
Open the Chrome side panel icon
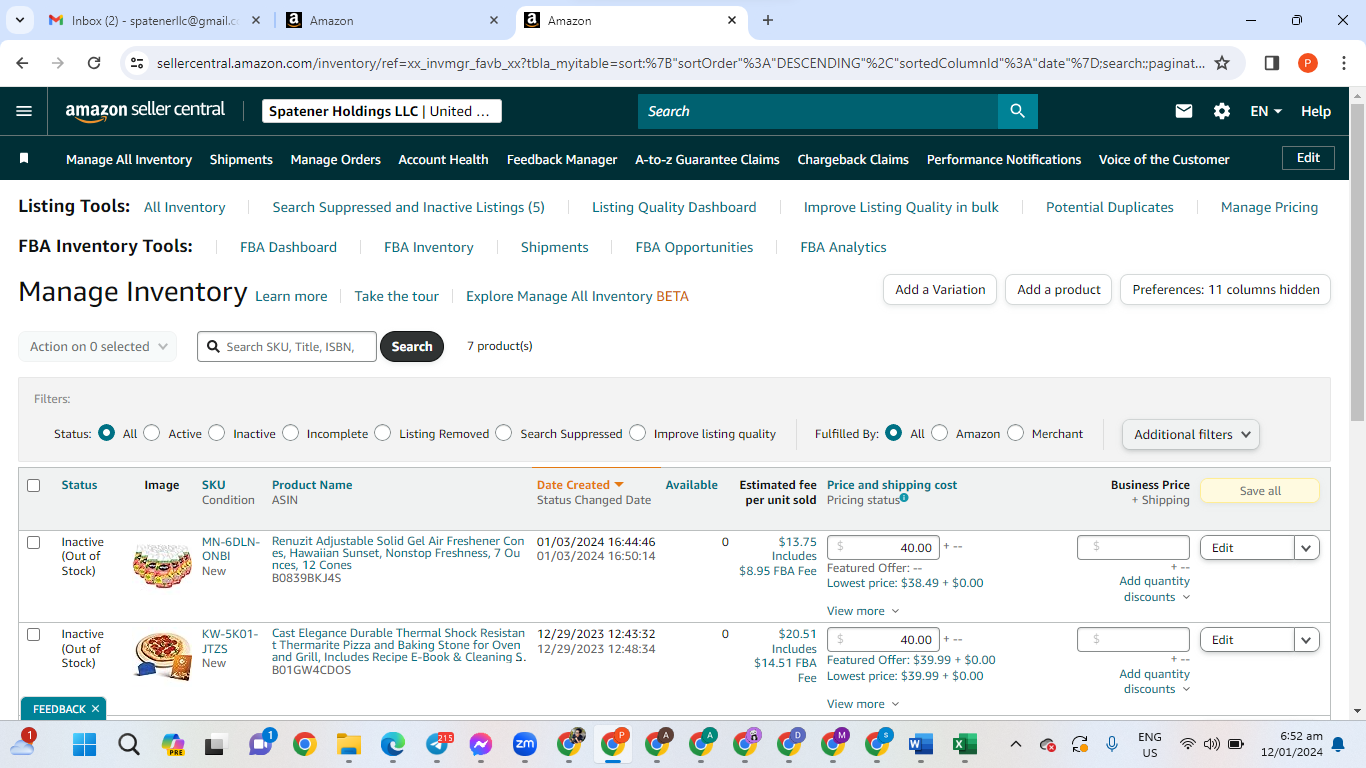coord(1272,63)
